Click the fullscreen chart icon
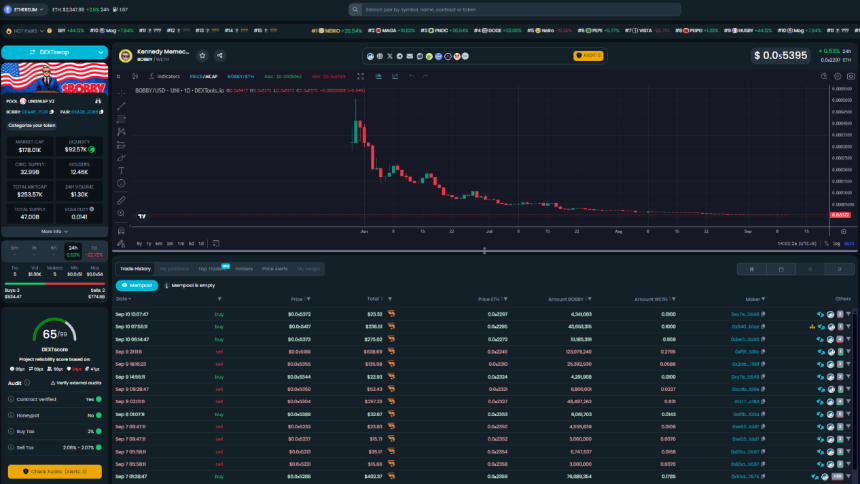This screenshot has width=860, height=484. click(x=360, y=76)
